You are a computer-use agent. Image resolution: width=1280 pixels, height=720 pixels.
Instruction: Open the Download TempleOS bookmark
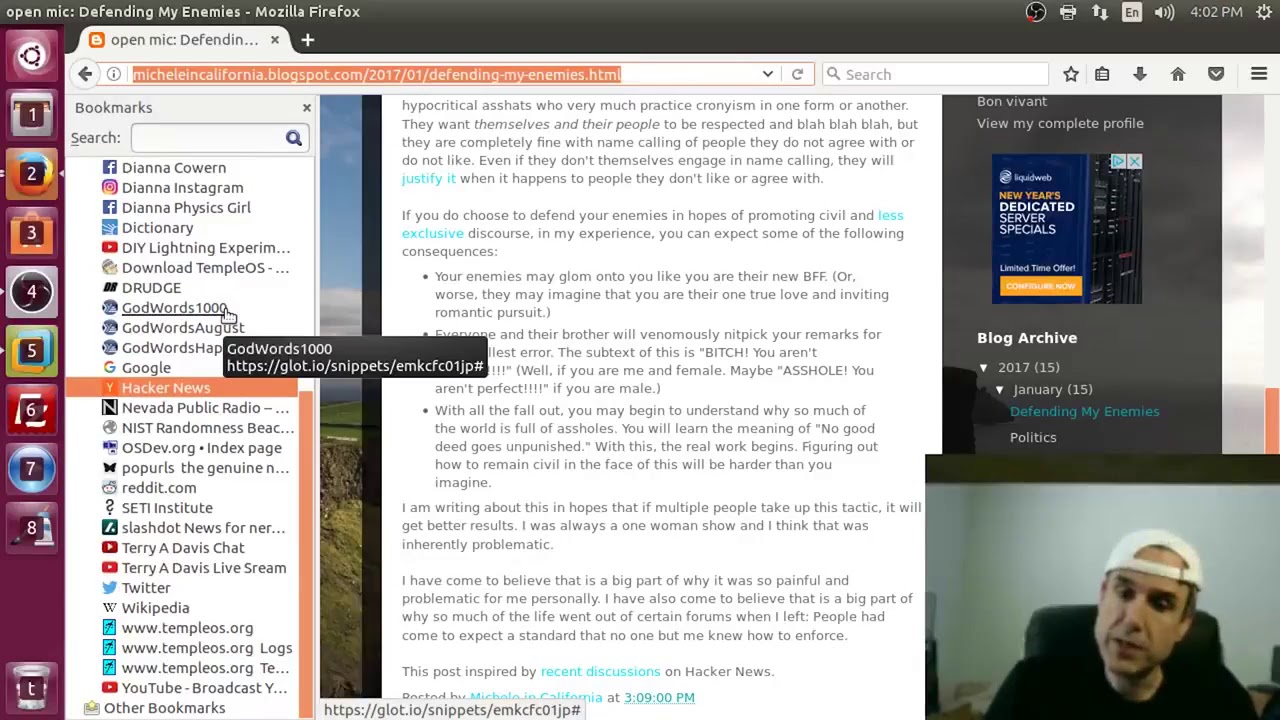coord(205,267)
